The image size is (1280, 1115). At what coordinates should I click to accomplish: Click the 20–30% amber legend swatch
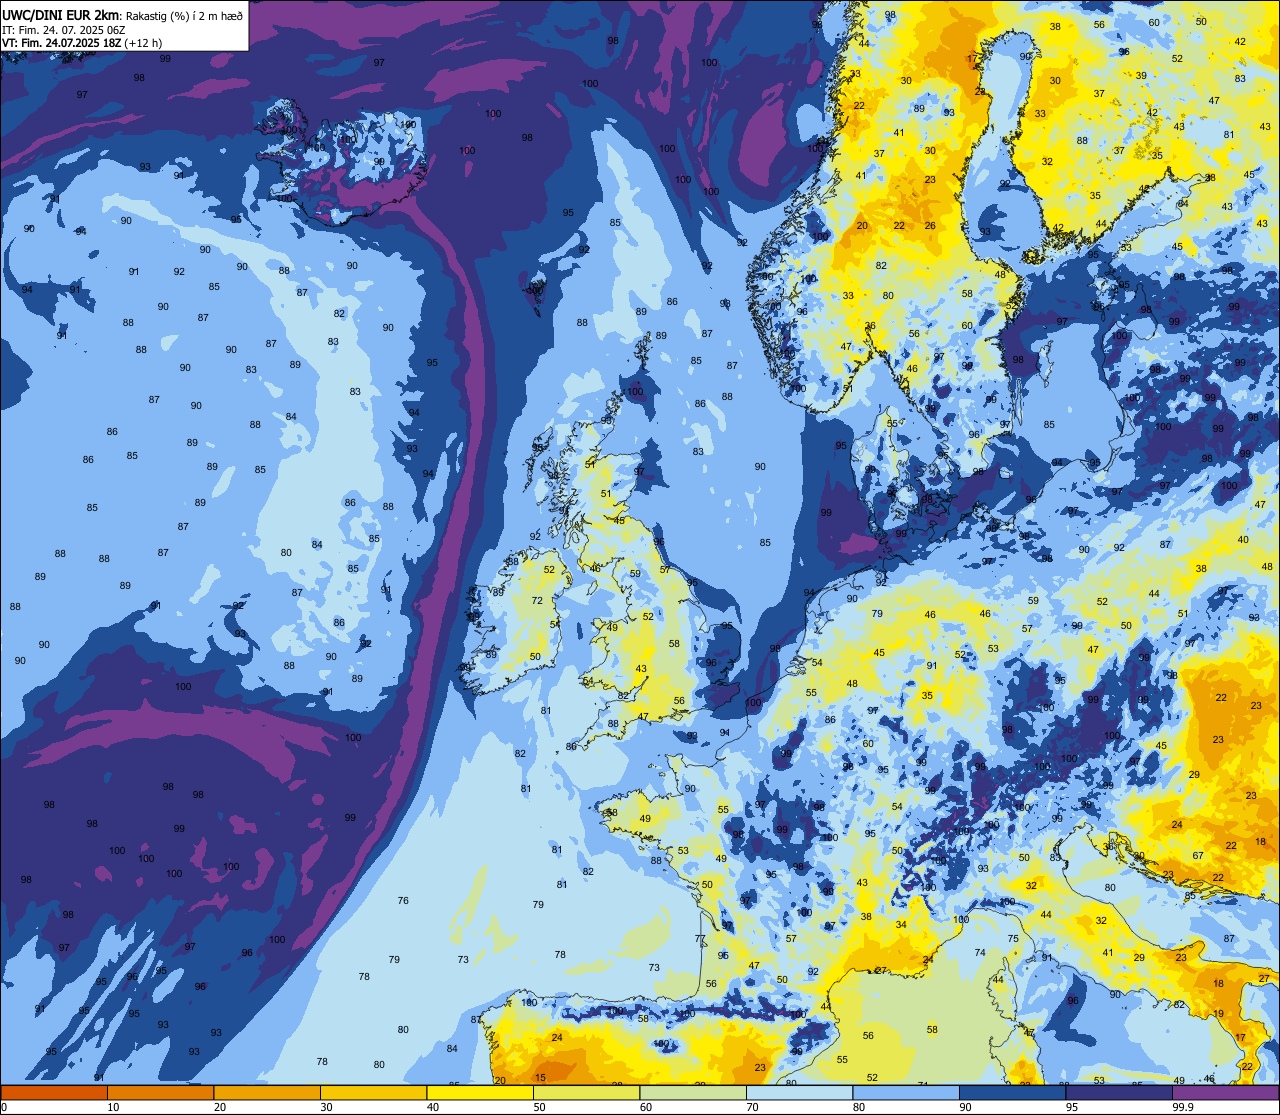(x=267, y=1092)
